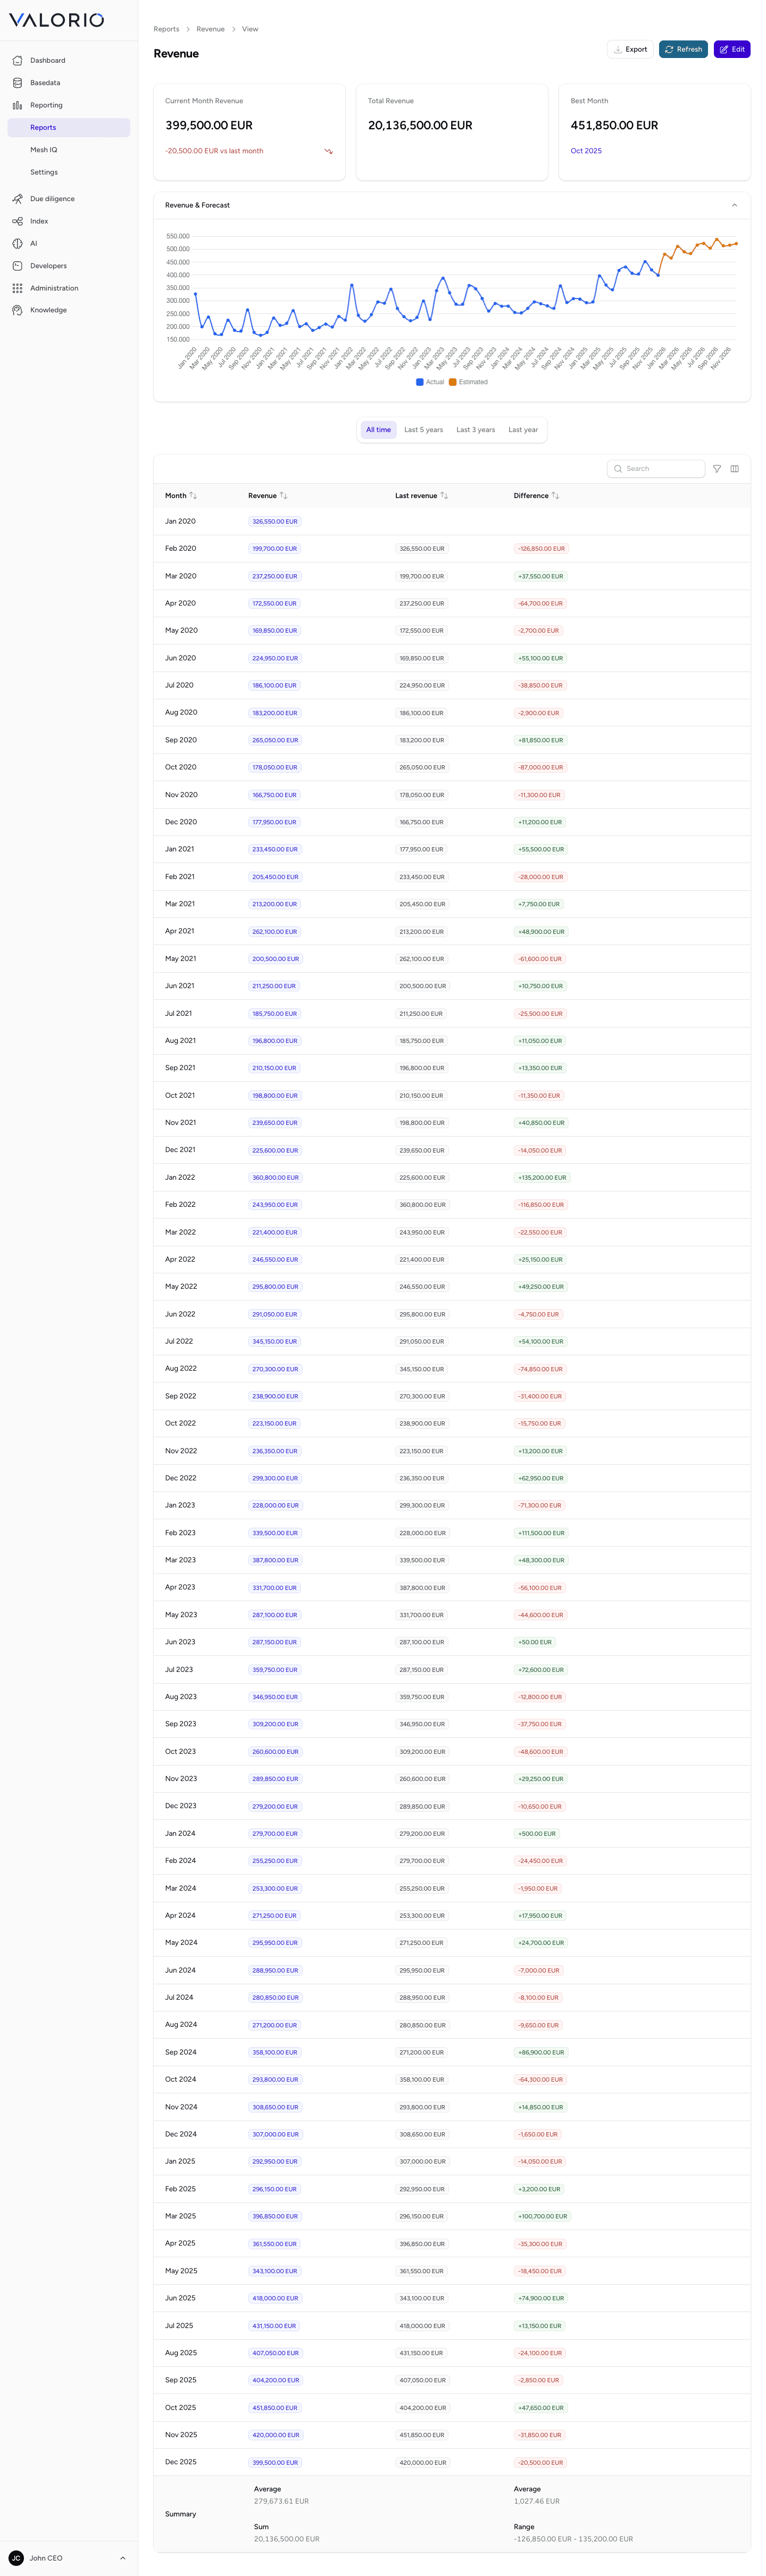Collapse the Revenue & Forecast panel

point(734,205)
